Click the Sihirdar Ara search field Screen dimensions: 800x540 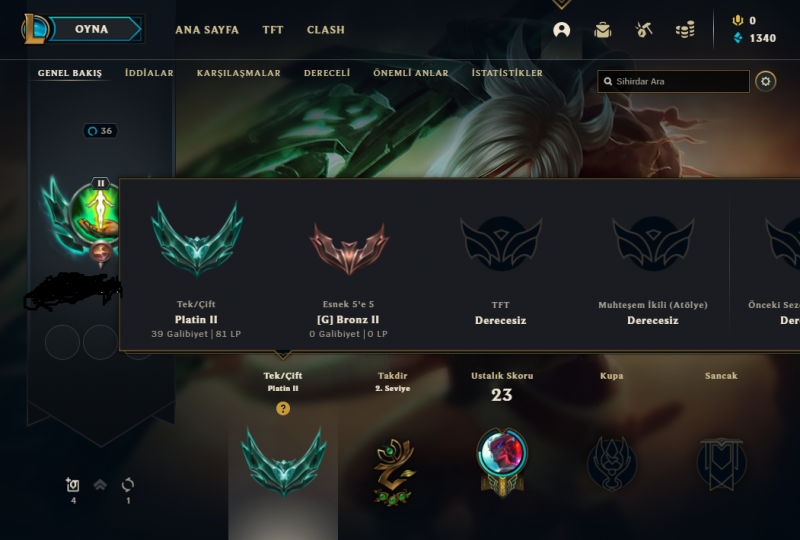pyautogui.click(x=673, y=81)
